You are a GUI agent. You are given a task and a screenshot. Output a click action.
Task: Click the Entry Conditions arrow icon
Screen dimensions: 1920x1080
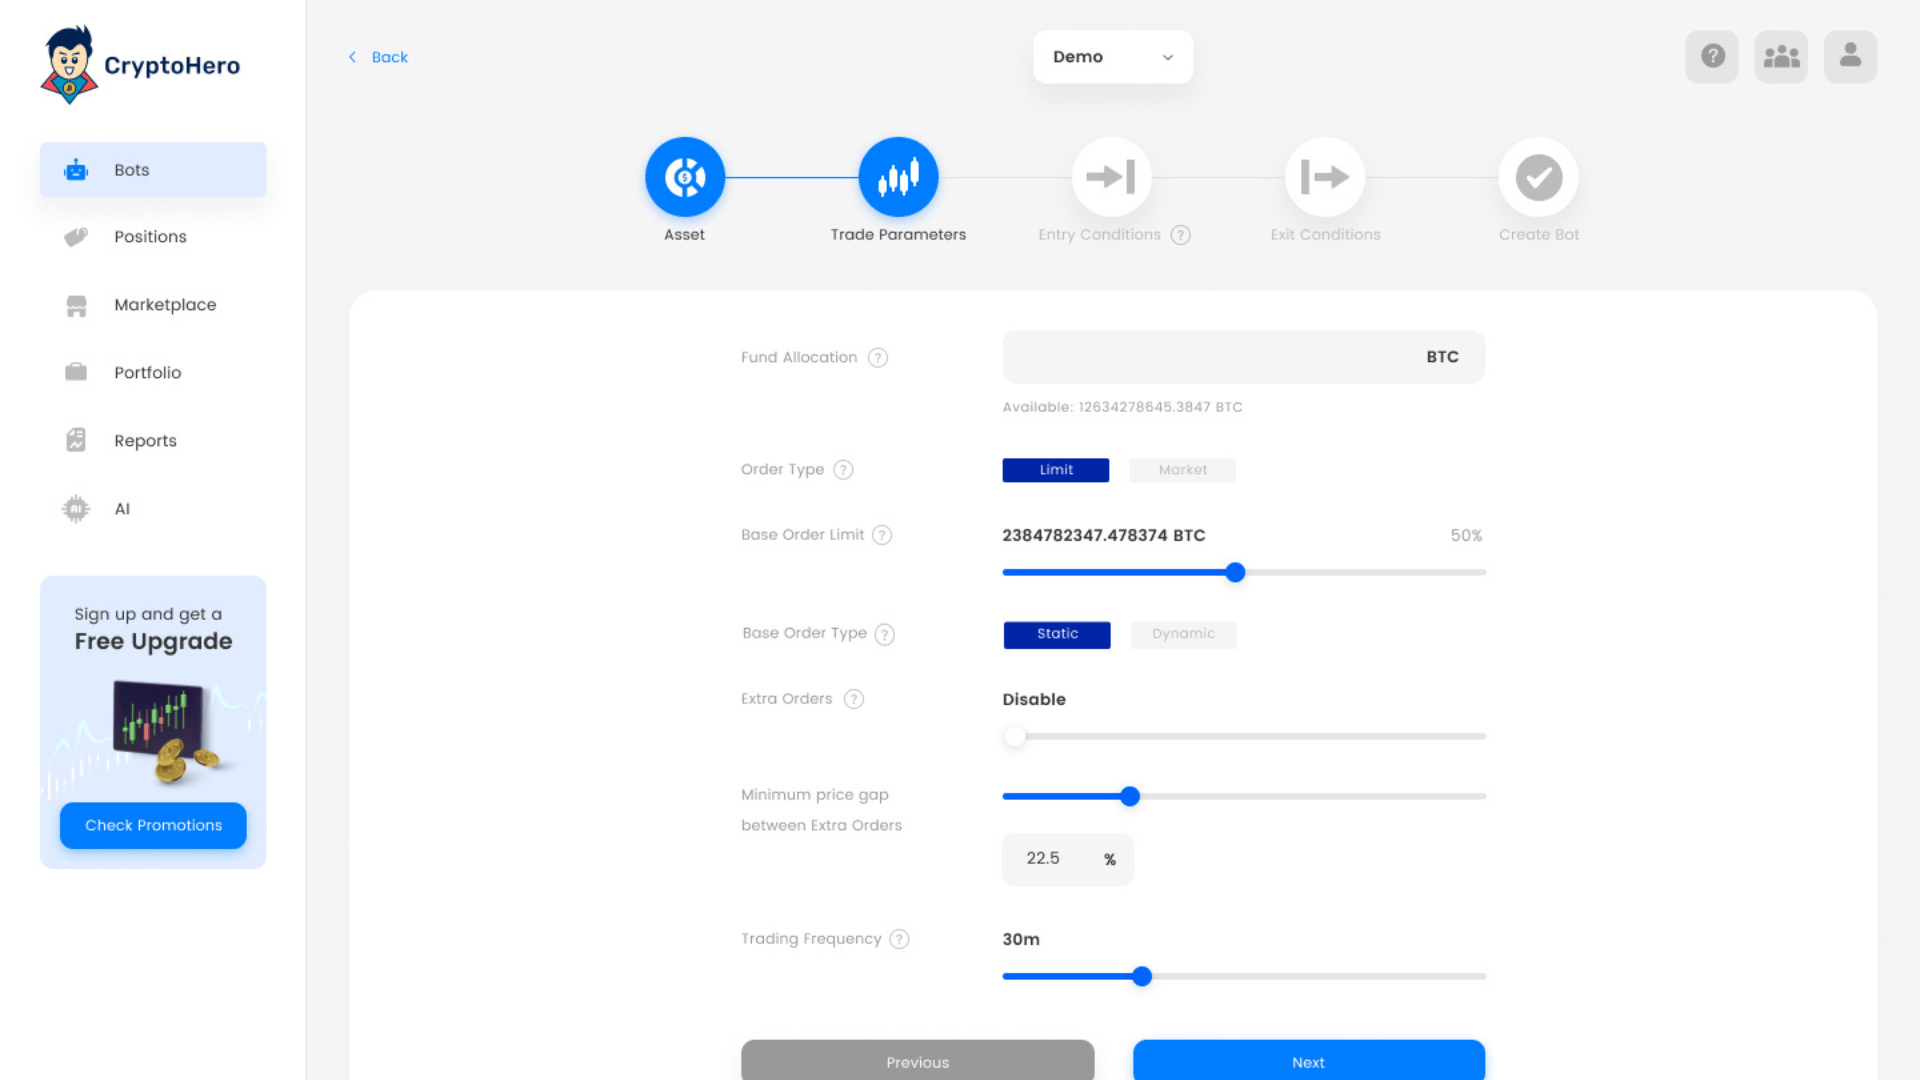coord(1111,177)
